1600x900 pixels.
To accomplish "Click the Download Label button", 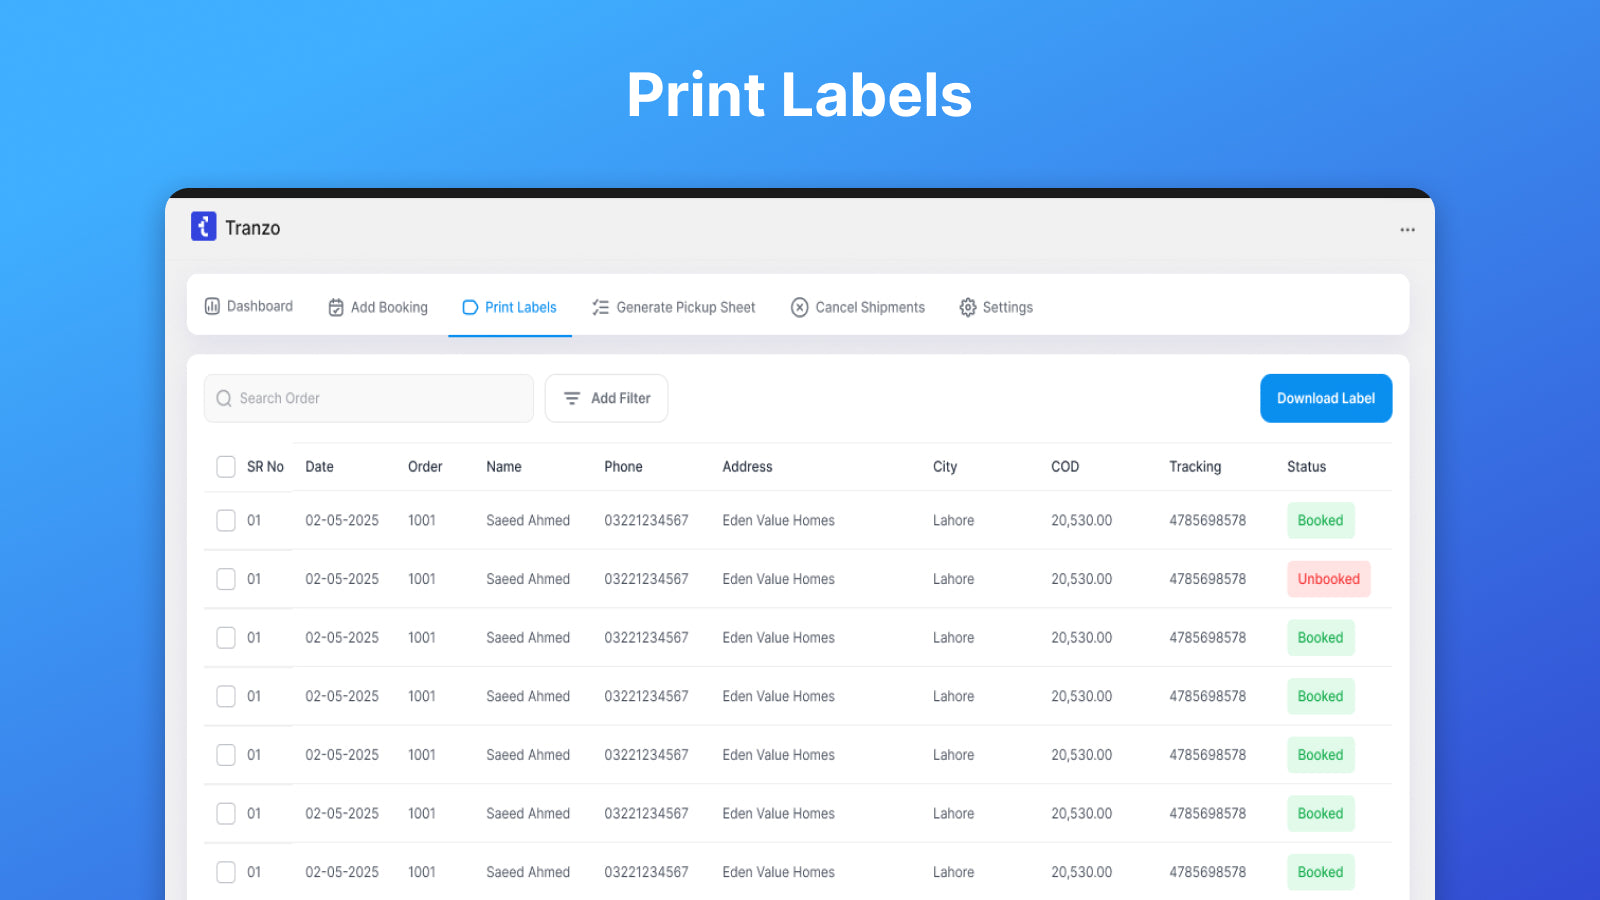I will 1326,398.
